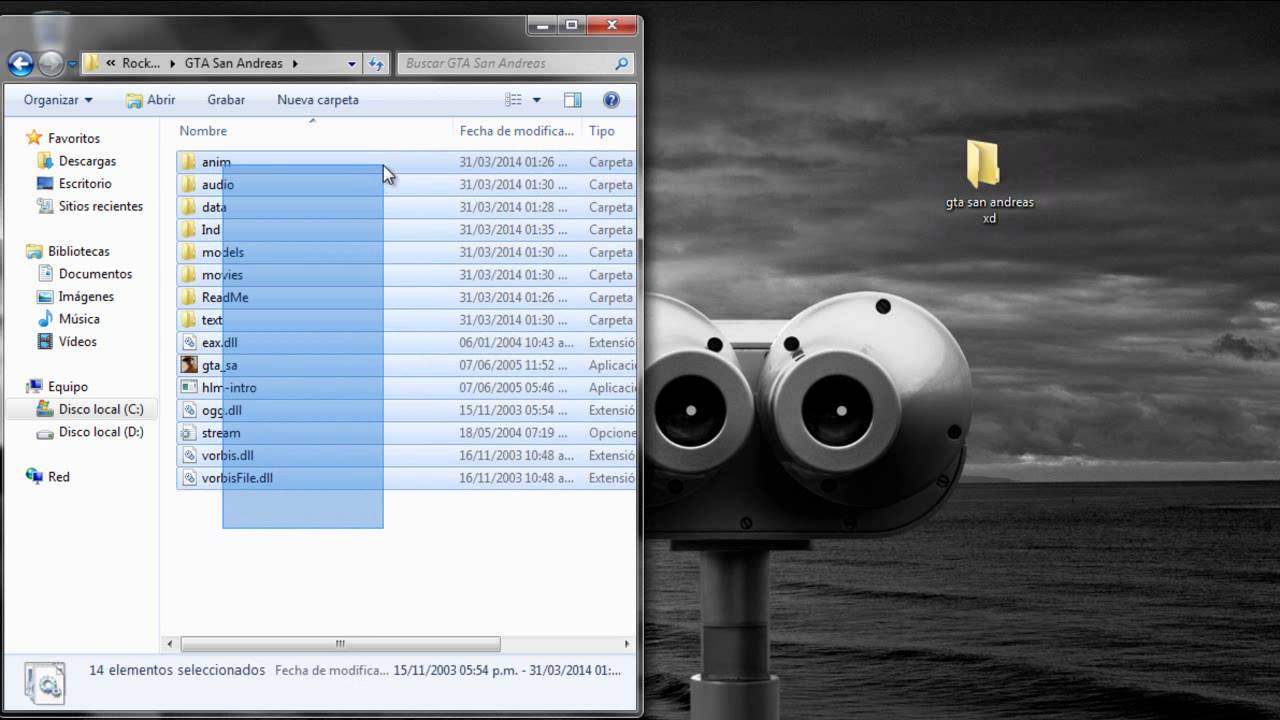
Task: Click the 18/05/2004 07:19 date of stream
Action: 513,433
